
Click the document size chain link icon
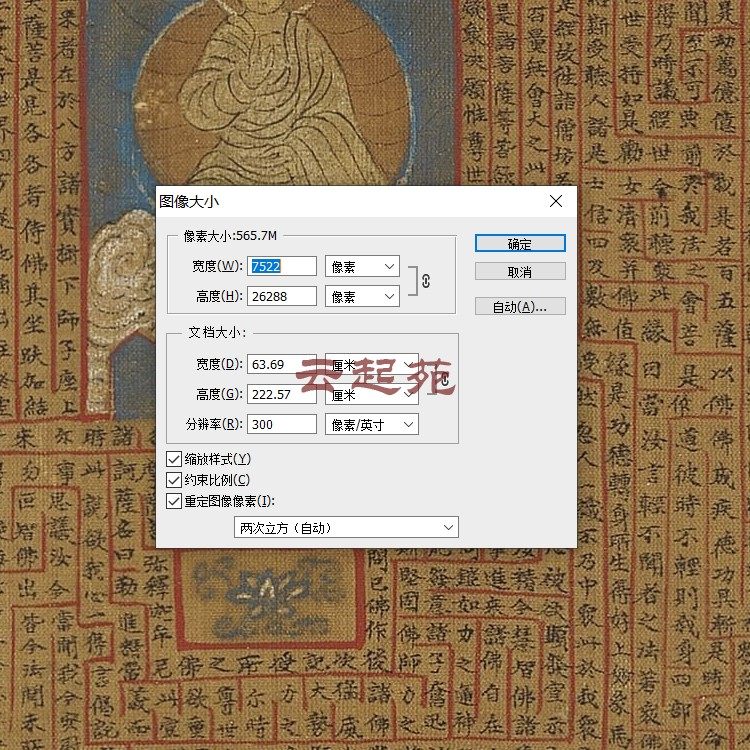(x=445, y=379)
